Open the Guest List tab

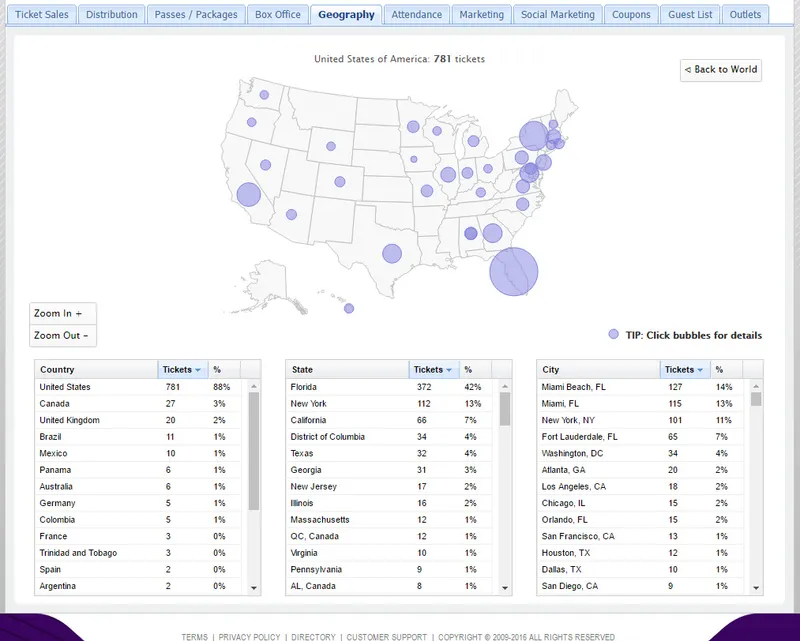[x=690, y=14]
